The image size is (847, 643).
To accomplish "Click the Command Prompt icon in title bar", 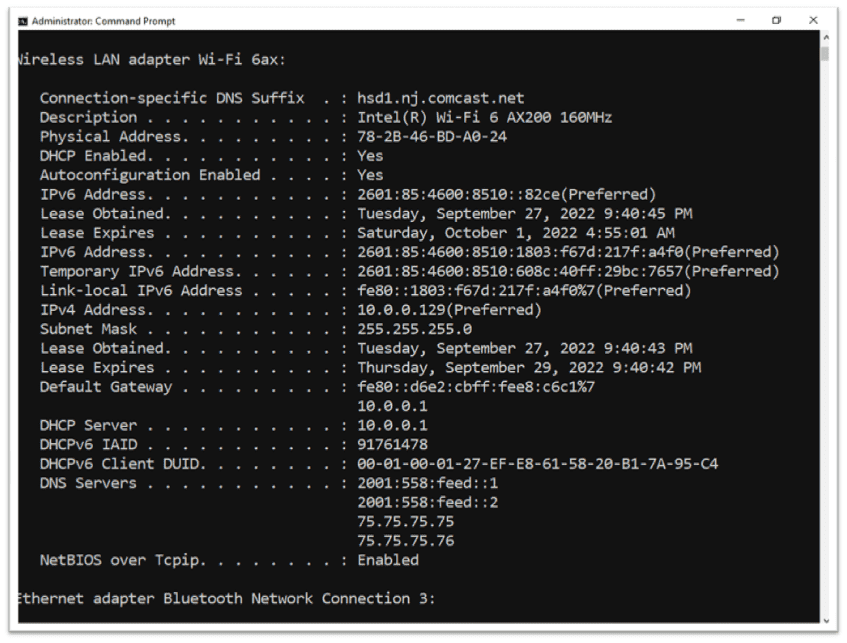I will pyautogui.click(x=22, y=20).
